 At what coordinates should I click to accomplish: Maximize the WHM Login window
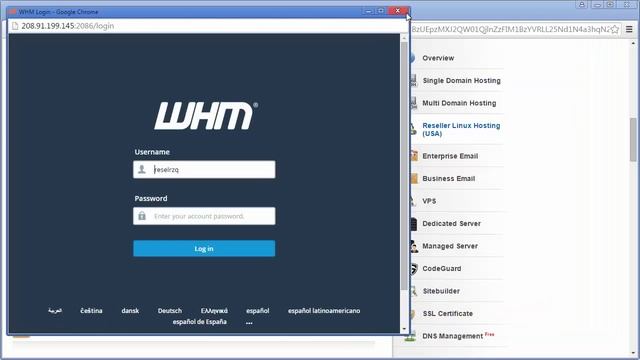click(381, 11)
